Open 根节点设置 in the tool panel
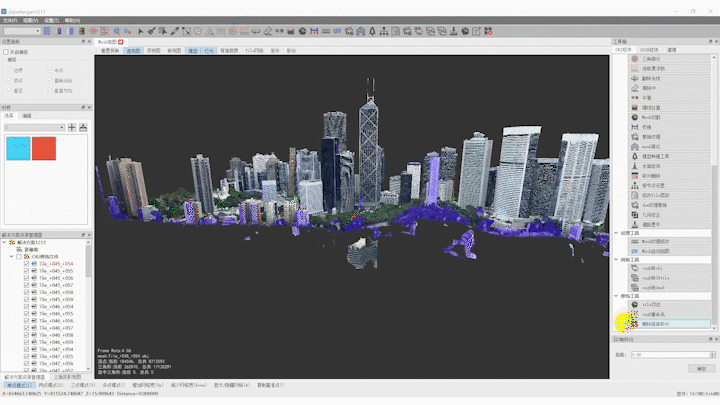Screen dimensions: 720x405 click(669, 186)
